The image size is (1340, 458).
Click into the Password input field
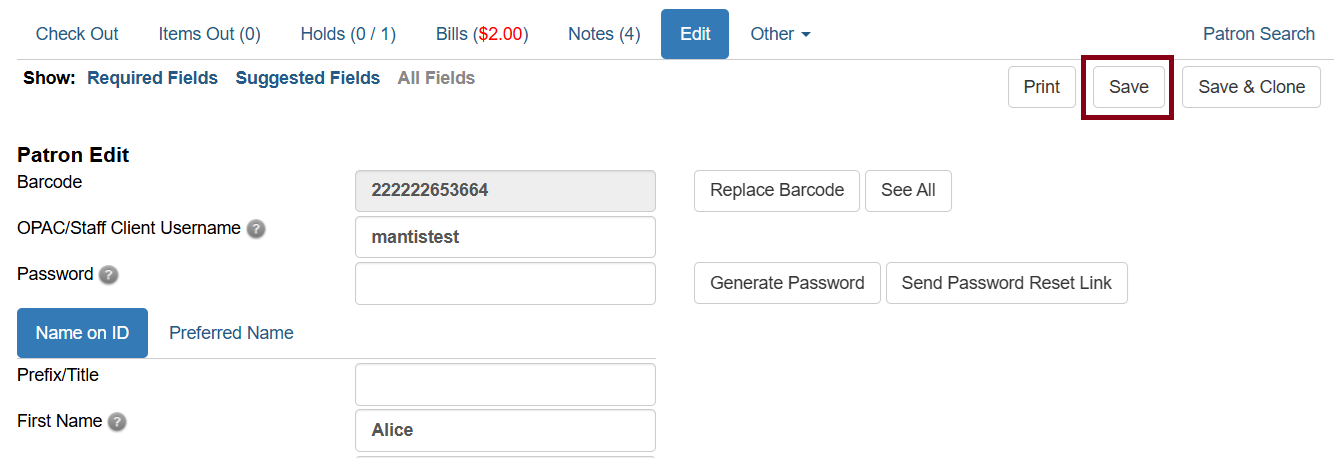coord(505,283)
